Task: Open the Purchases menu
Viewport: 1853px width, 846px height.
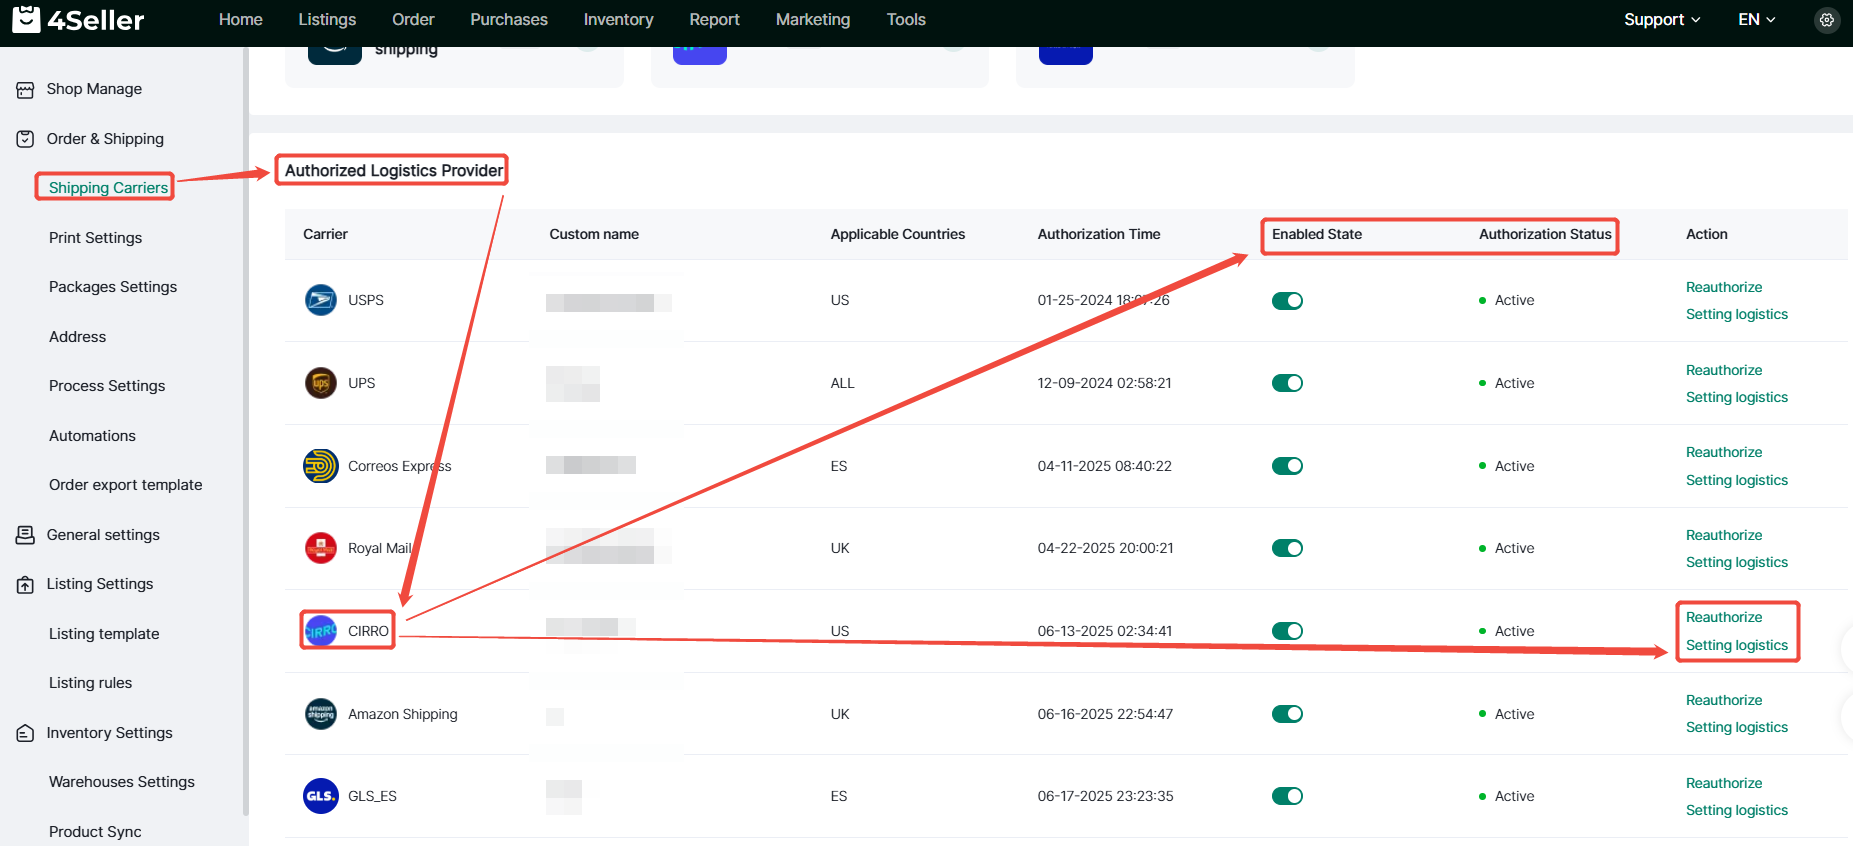Action: 509,20
